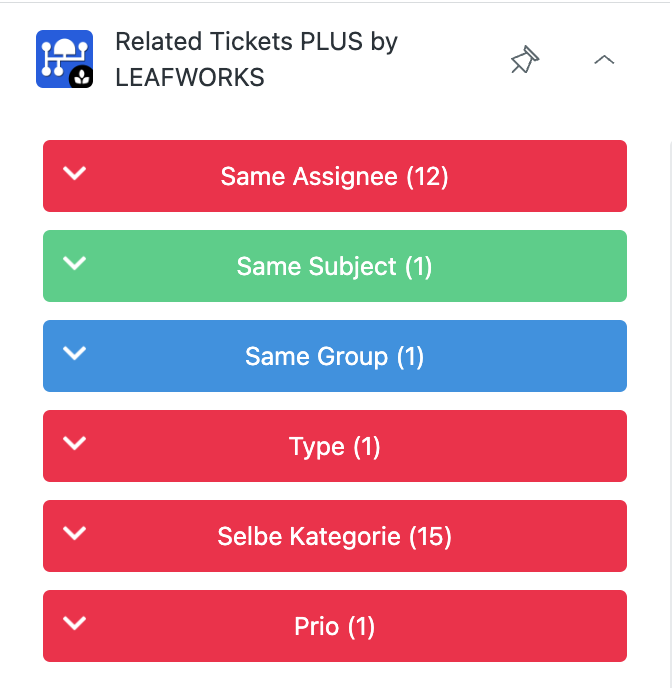Image resolution: width=672 pixels, height=688 pixels.
Task: Select the Type section label
Action: 317,447
